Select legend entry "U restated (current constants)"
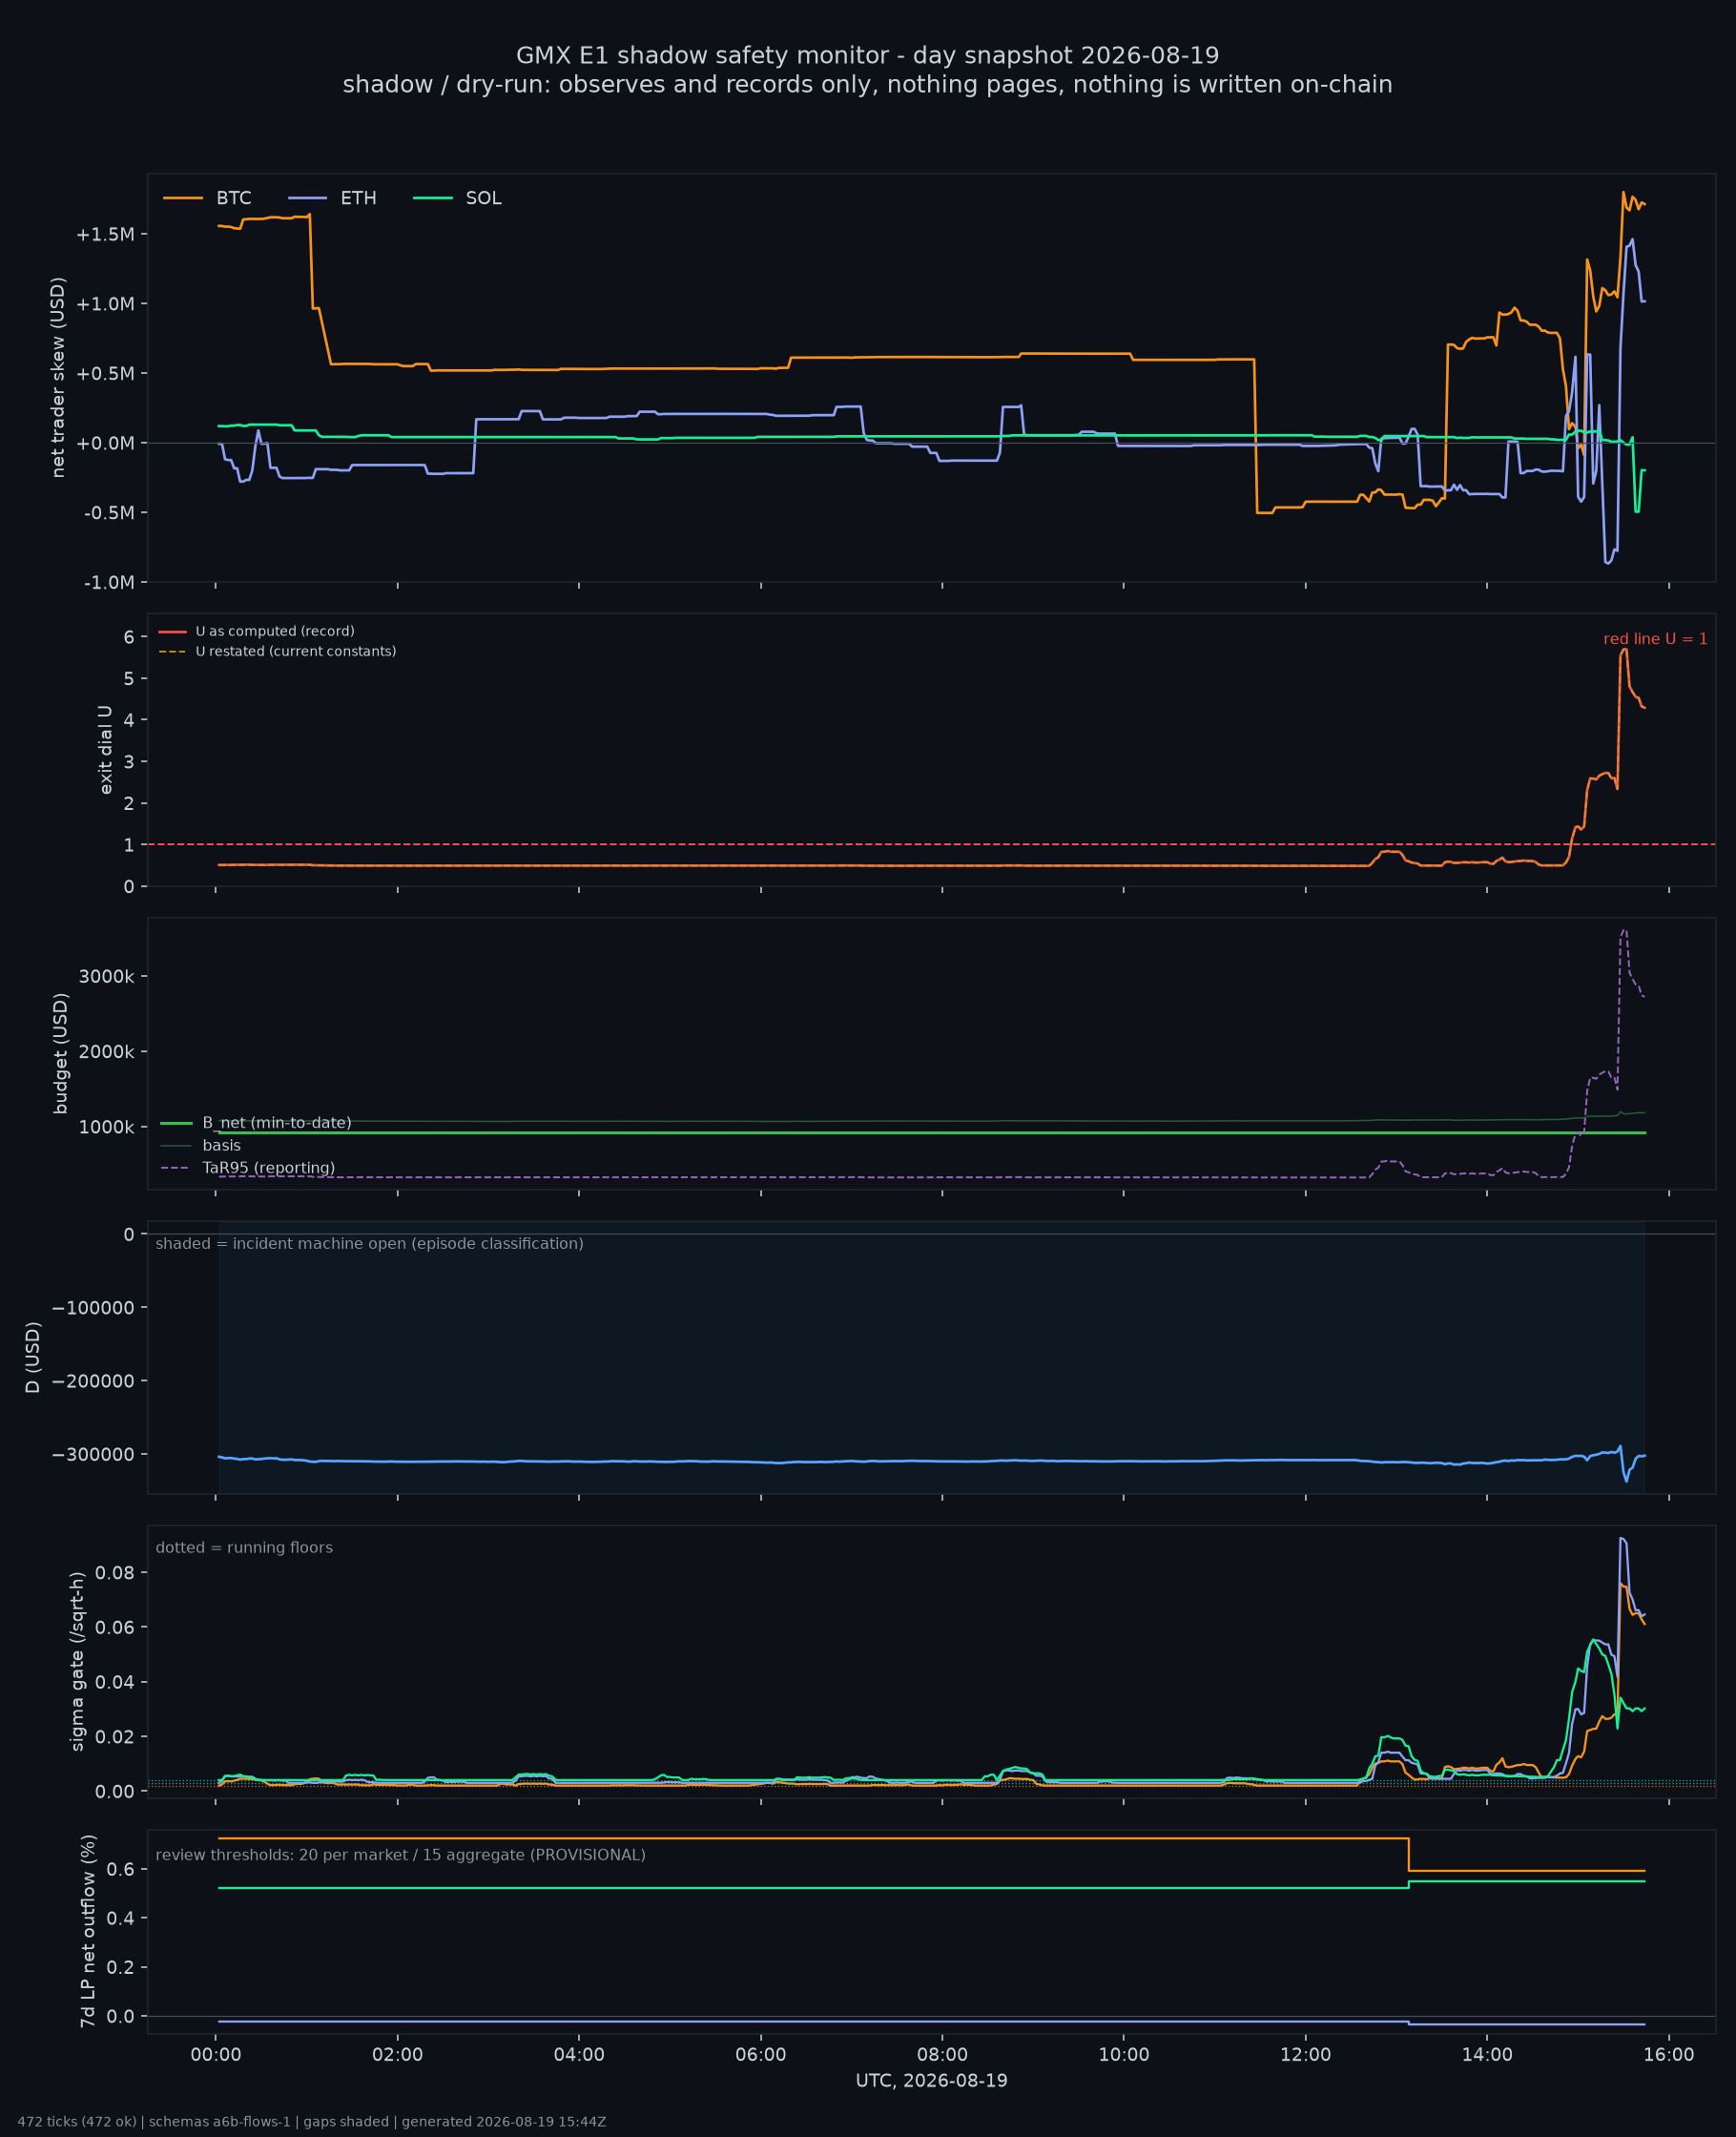The image size is (1736, 2137). coord(277,651)
